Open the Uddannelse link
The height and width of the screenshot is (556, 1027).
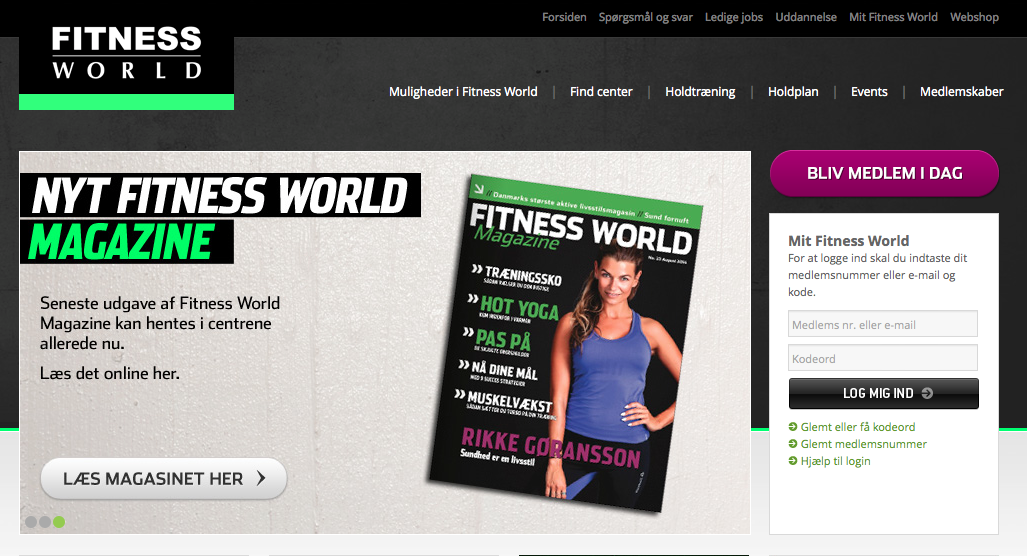click(806, 17)
